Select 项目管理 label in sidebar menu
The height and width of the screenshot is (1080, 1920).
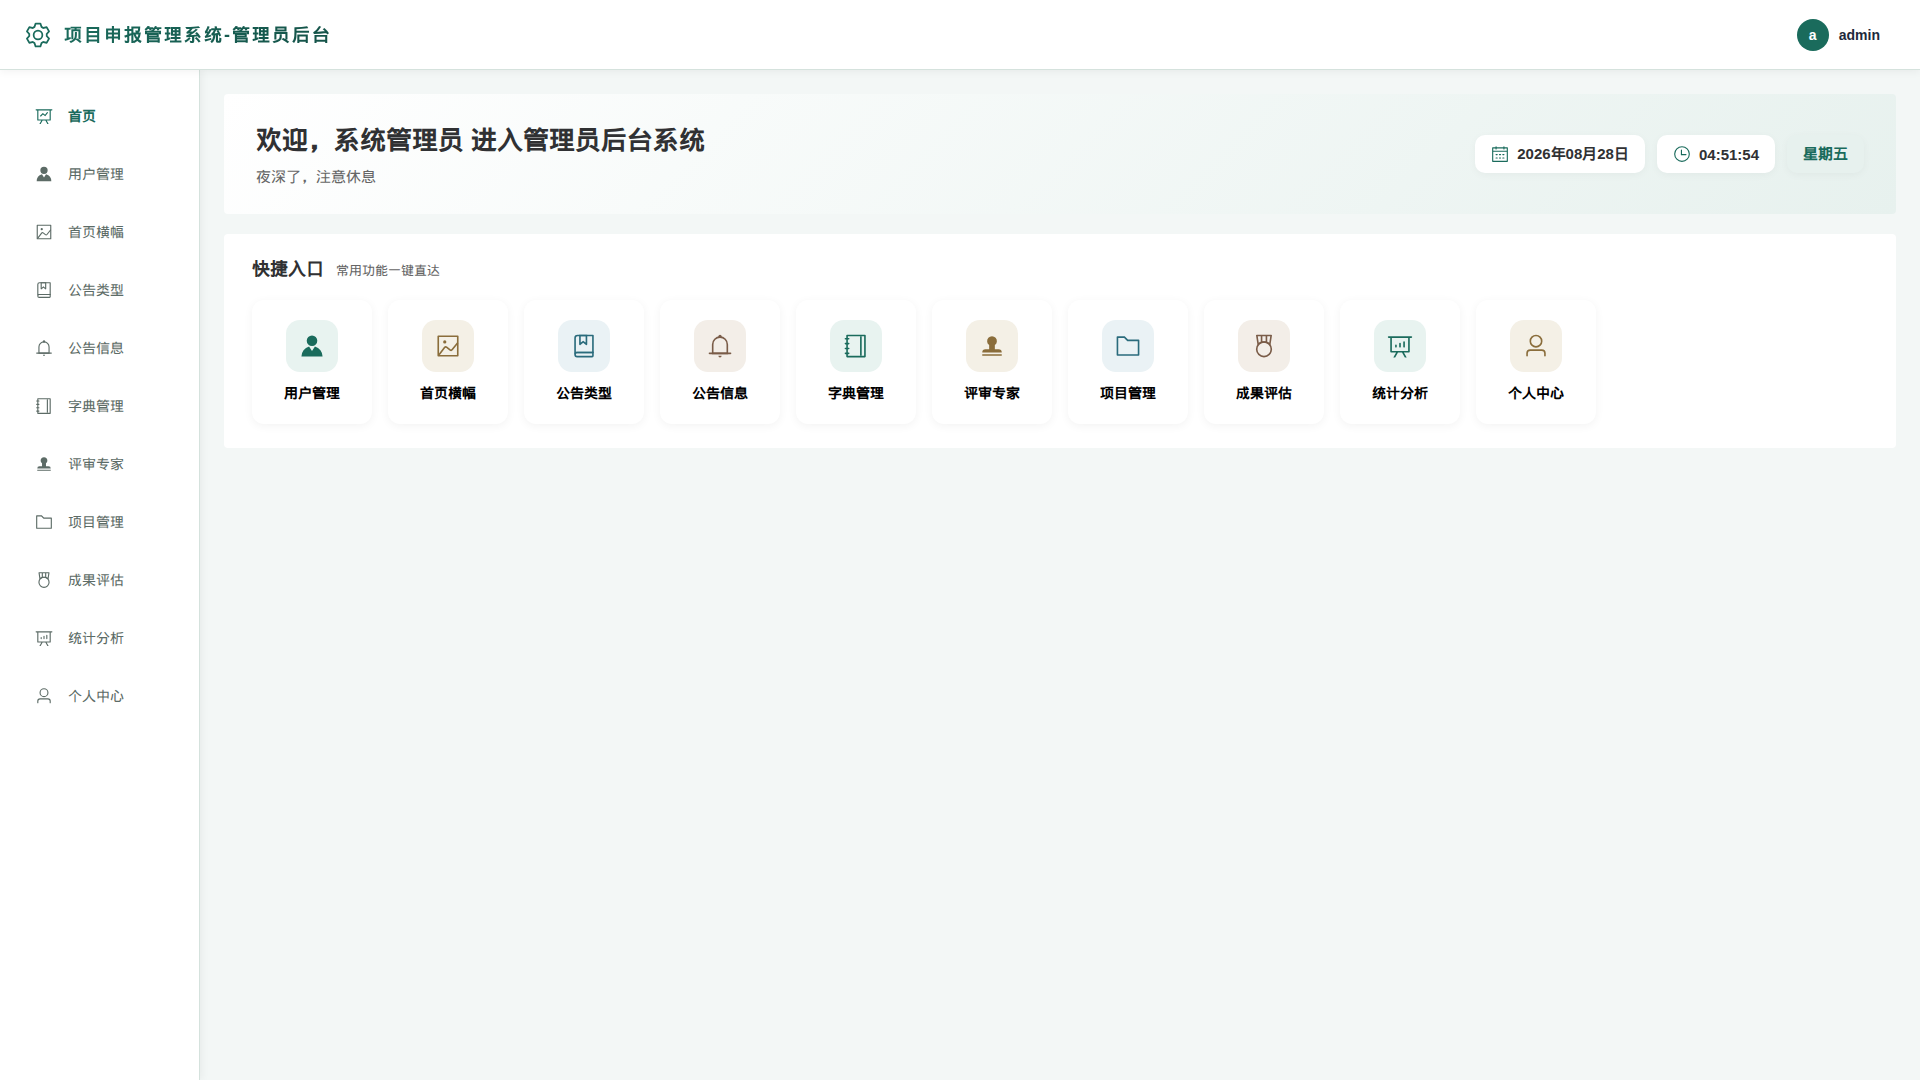pos(96,522)
